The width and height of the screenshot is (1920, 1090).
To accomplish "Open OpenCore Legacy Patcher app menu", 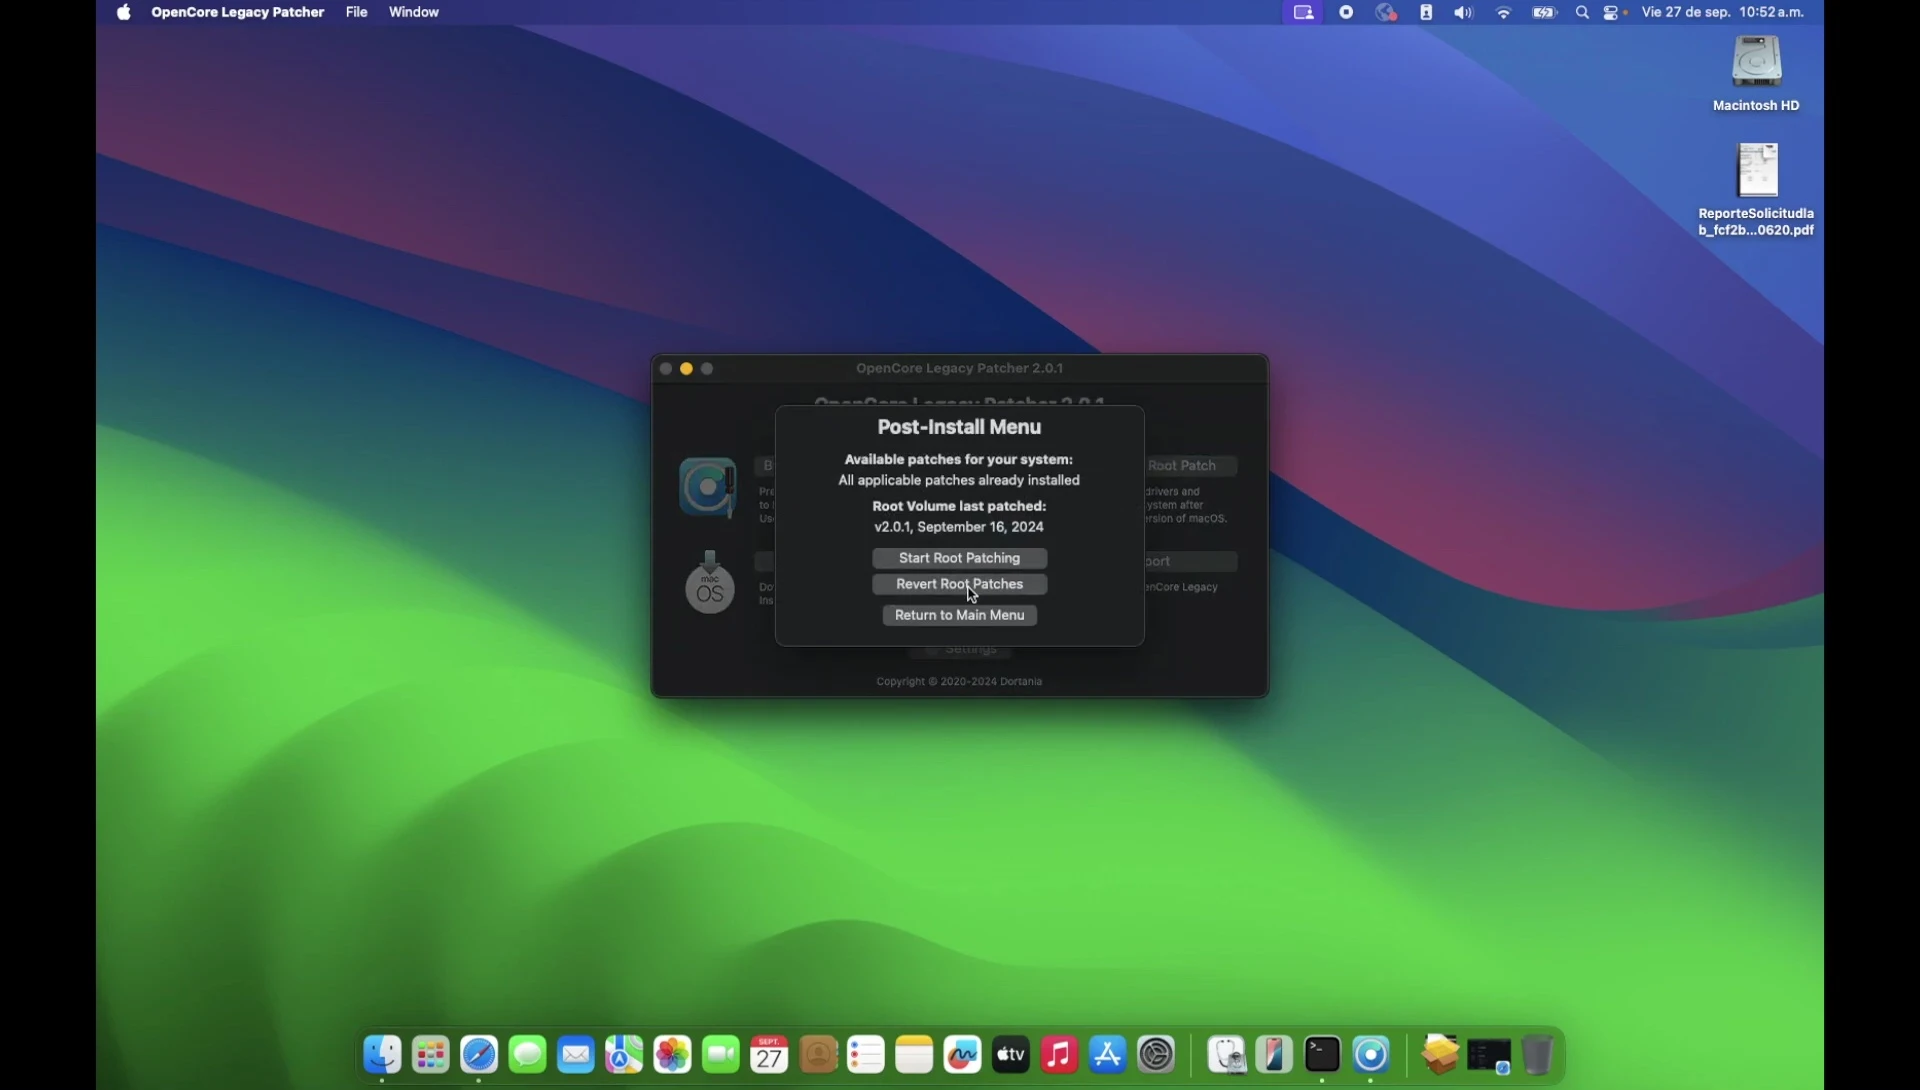I will [x=238, y=12].
